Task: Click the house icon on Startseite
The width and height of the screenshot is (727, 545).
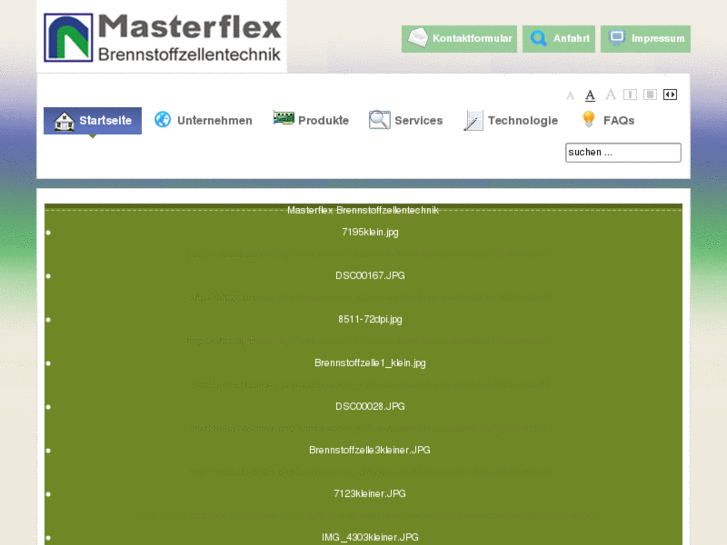Action: coord(64,121)
